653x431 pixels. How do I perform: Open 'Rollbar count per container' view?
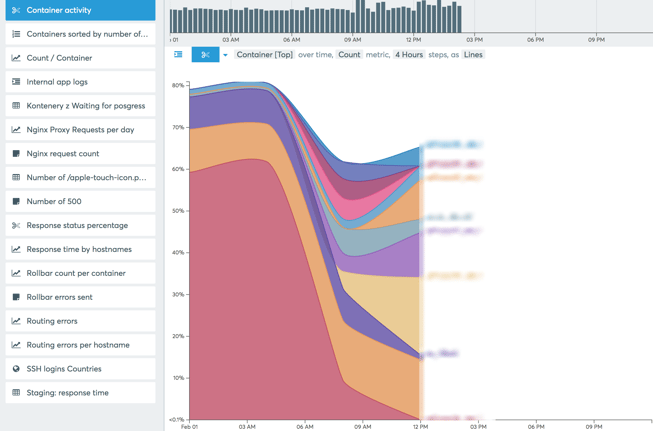(78, 273)
